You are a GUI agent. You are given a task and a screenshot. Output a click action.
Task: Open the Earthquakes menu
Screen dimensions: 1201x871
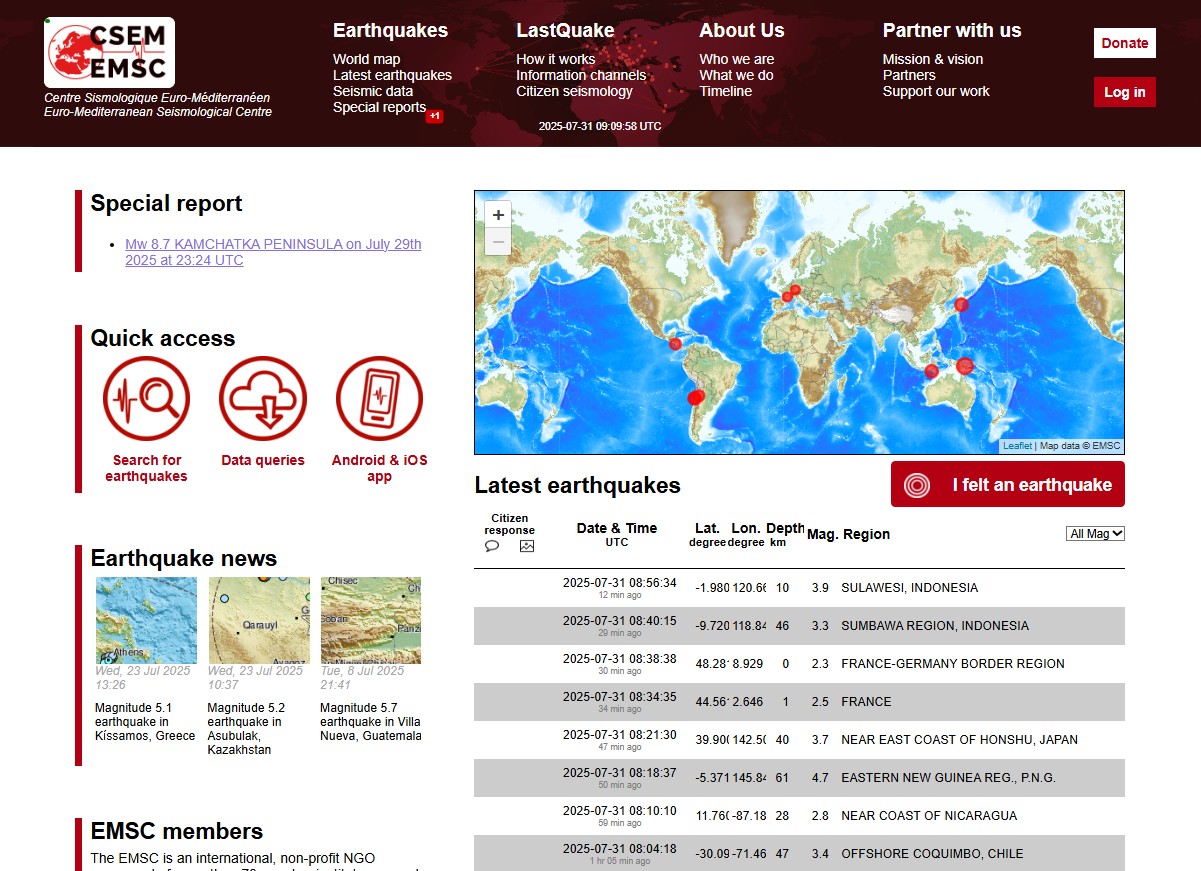pos(390,31)
